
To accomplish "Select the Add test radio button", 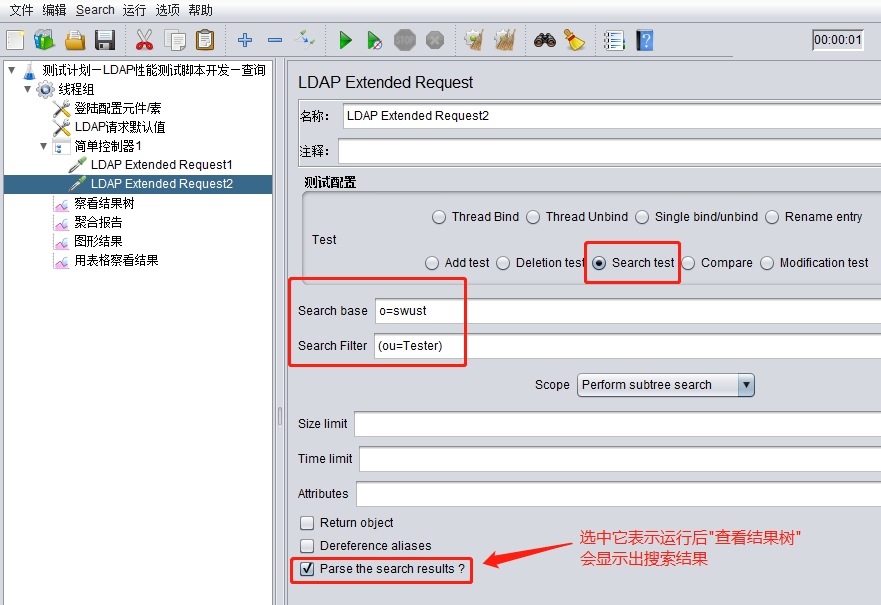I will (432, 263).
